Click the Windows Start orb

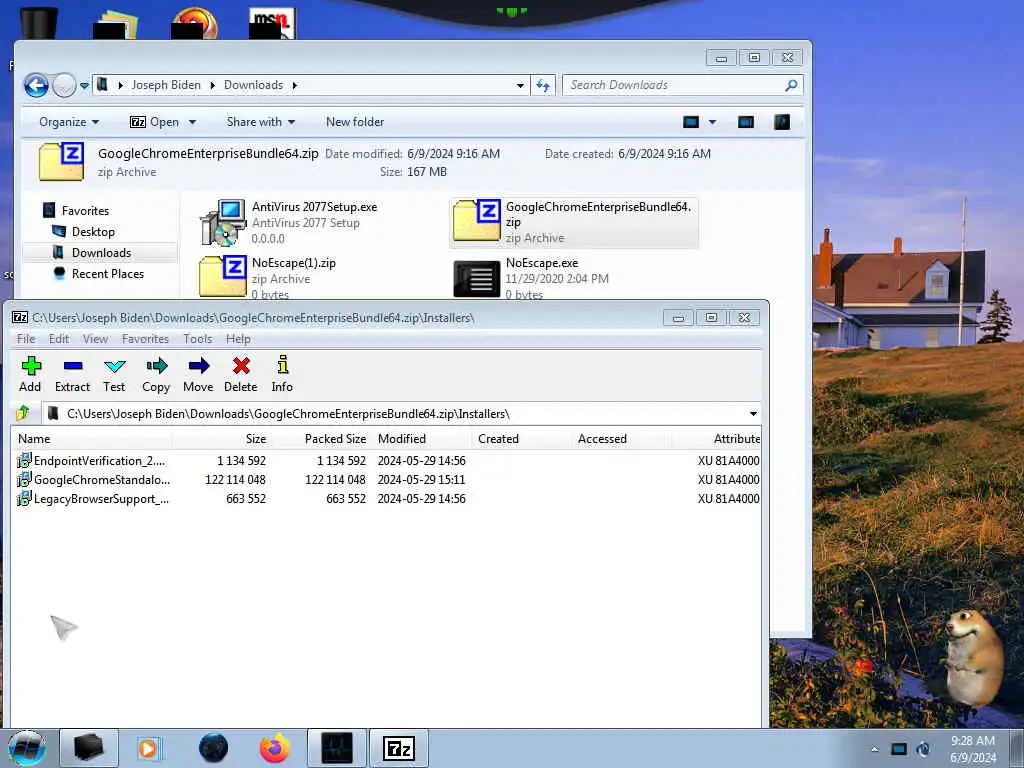(27, 748)
